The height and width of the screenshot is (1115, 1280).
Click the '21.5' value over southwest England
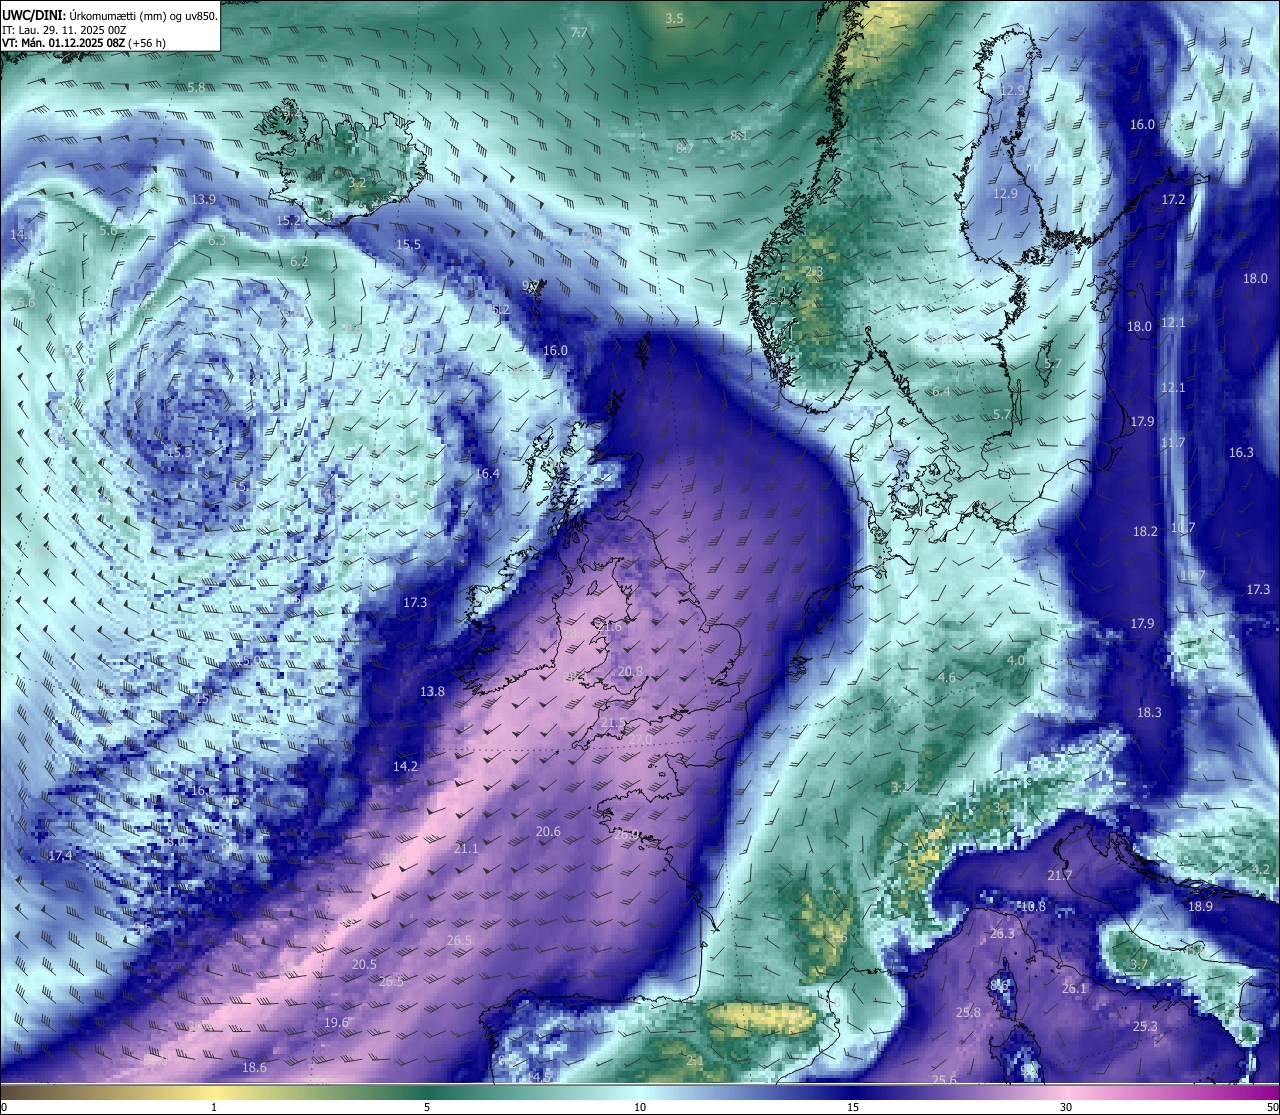coord(613,722)
